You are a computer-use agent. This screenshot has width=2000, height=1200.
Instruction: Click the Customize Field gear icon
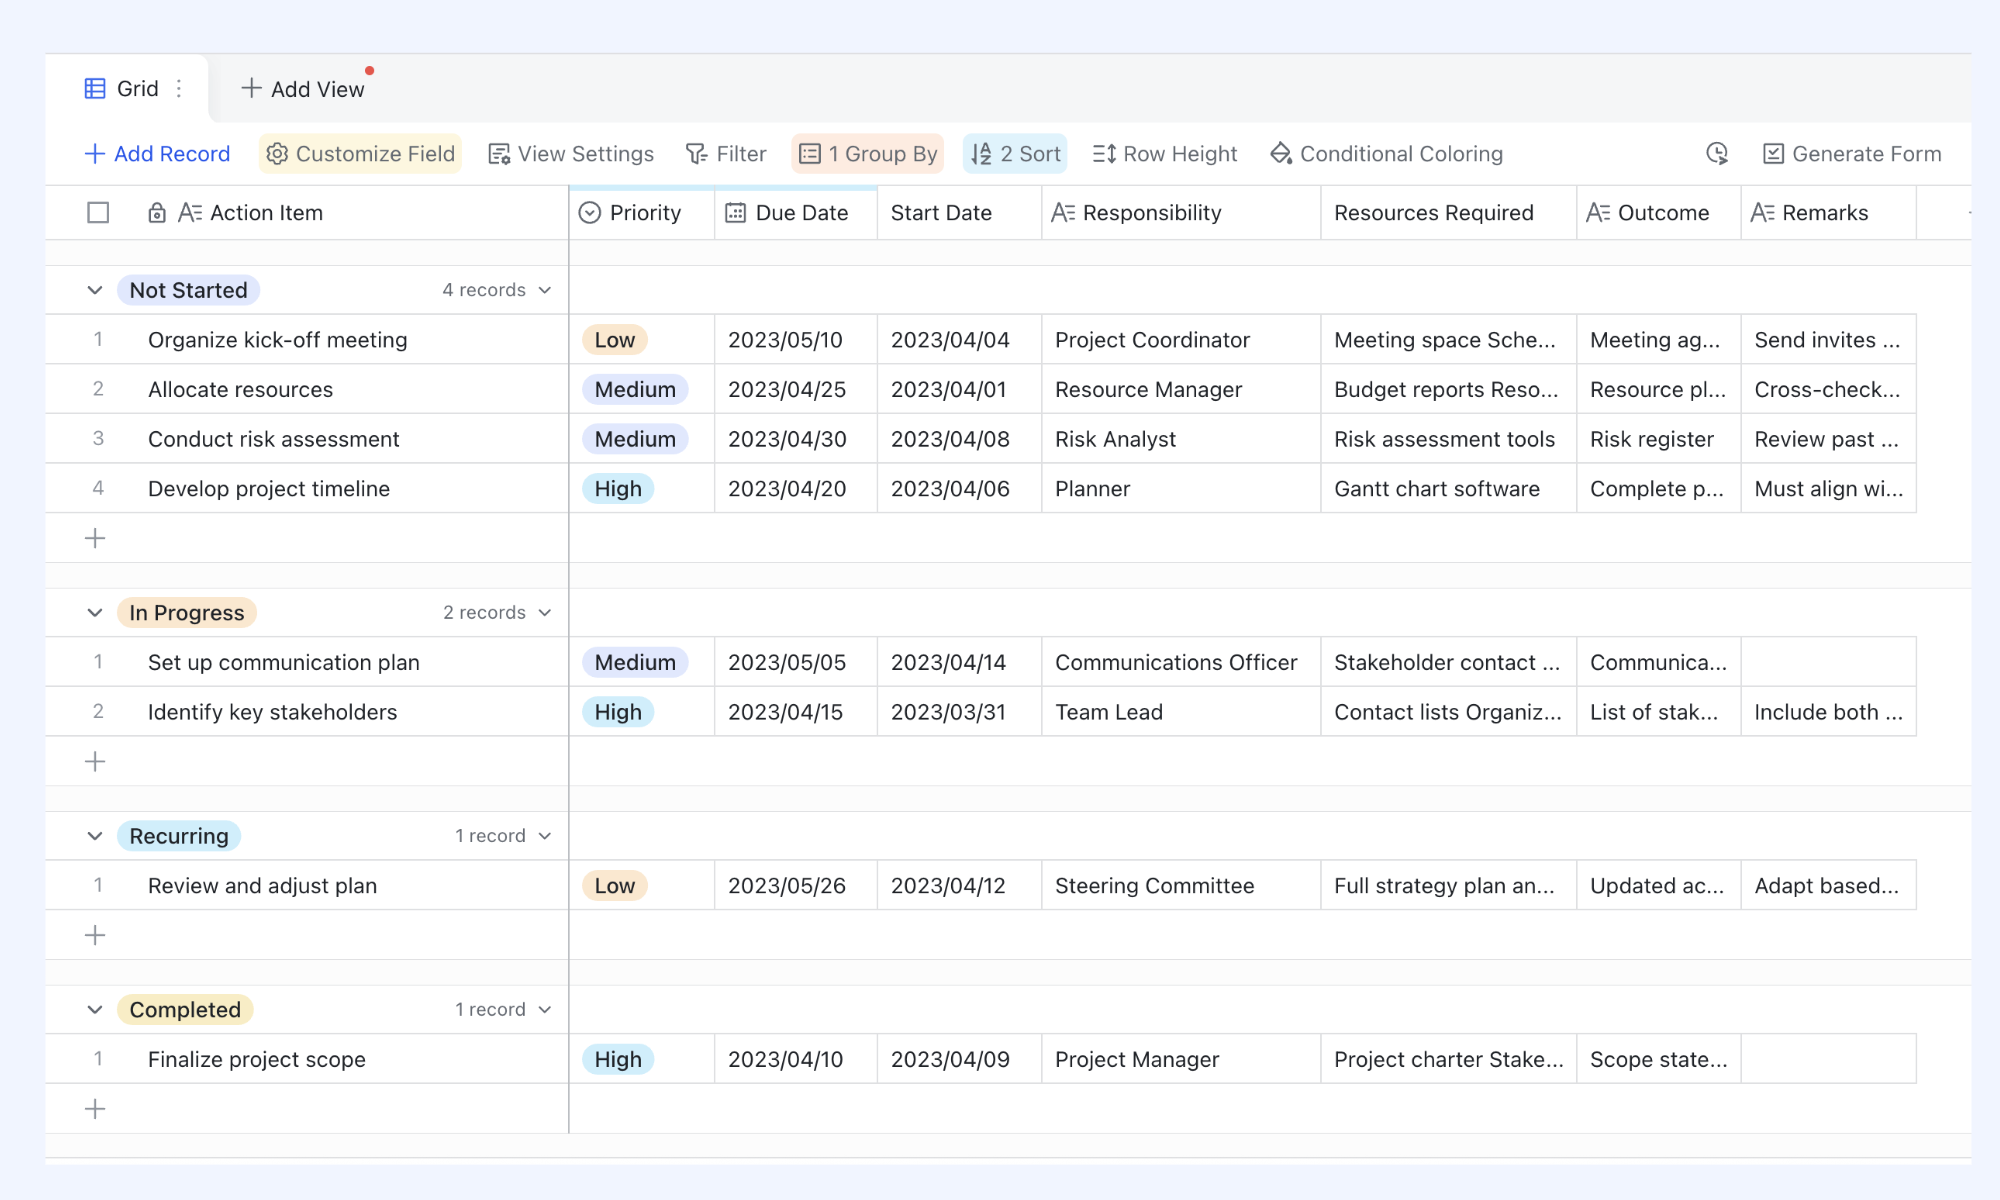[x=277, y=153]
